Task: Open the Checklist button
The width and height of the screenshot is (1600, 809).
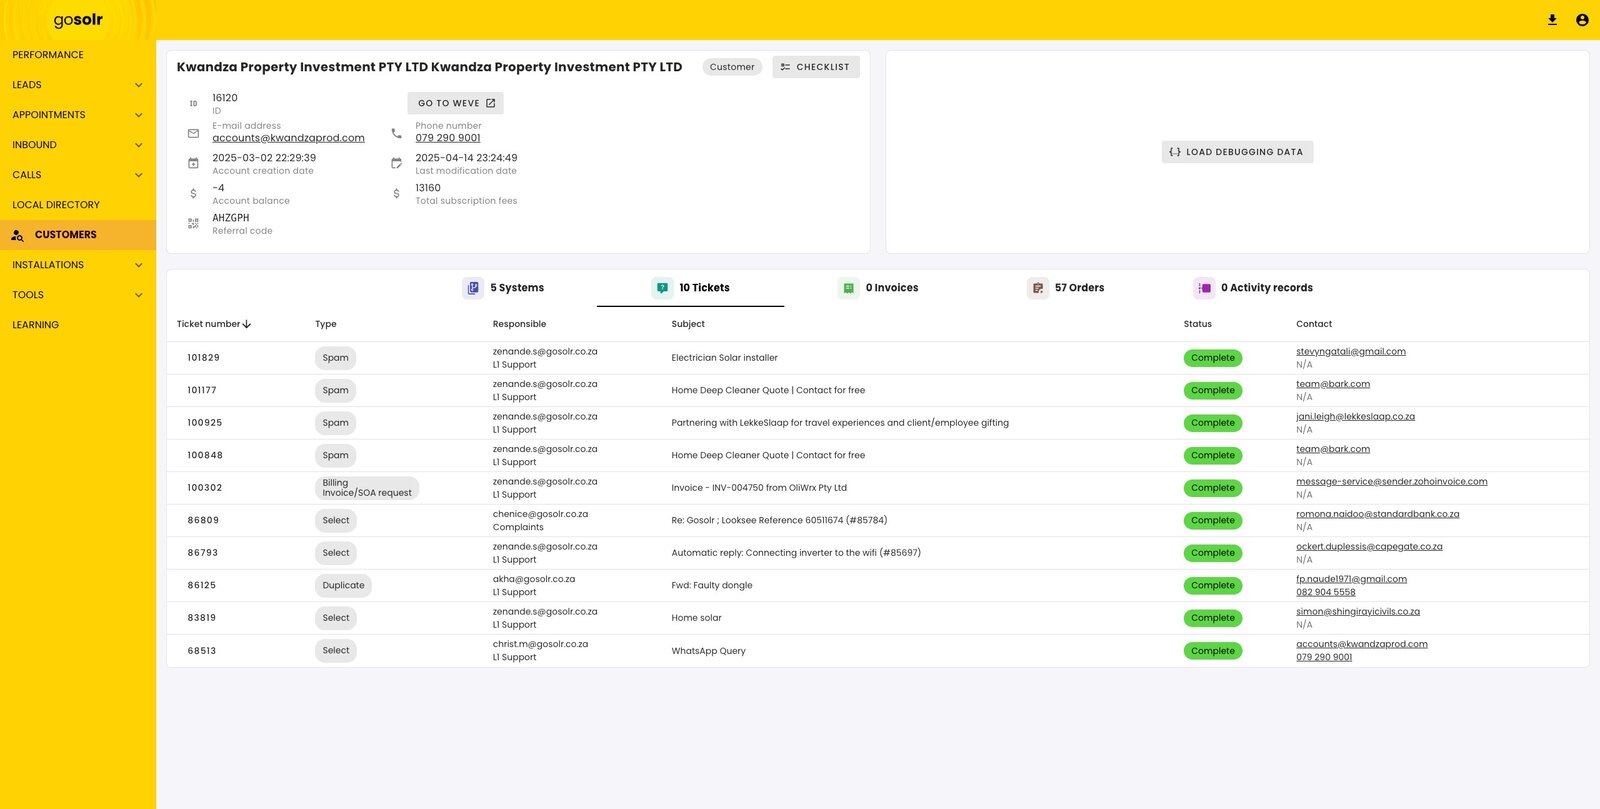Action: coord(816,67)
